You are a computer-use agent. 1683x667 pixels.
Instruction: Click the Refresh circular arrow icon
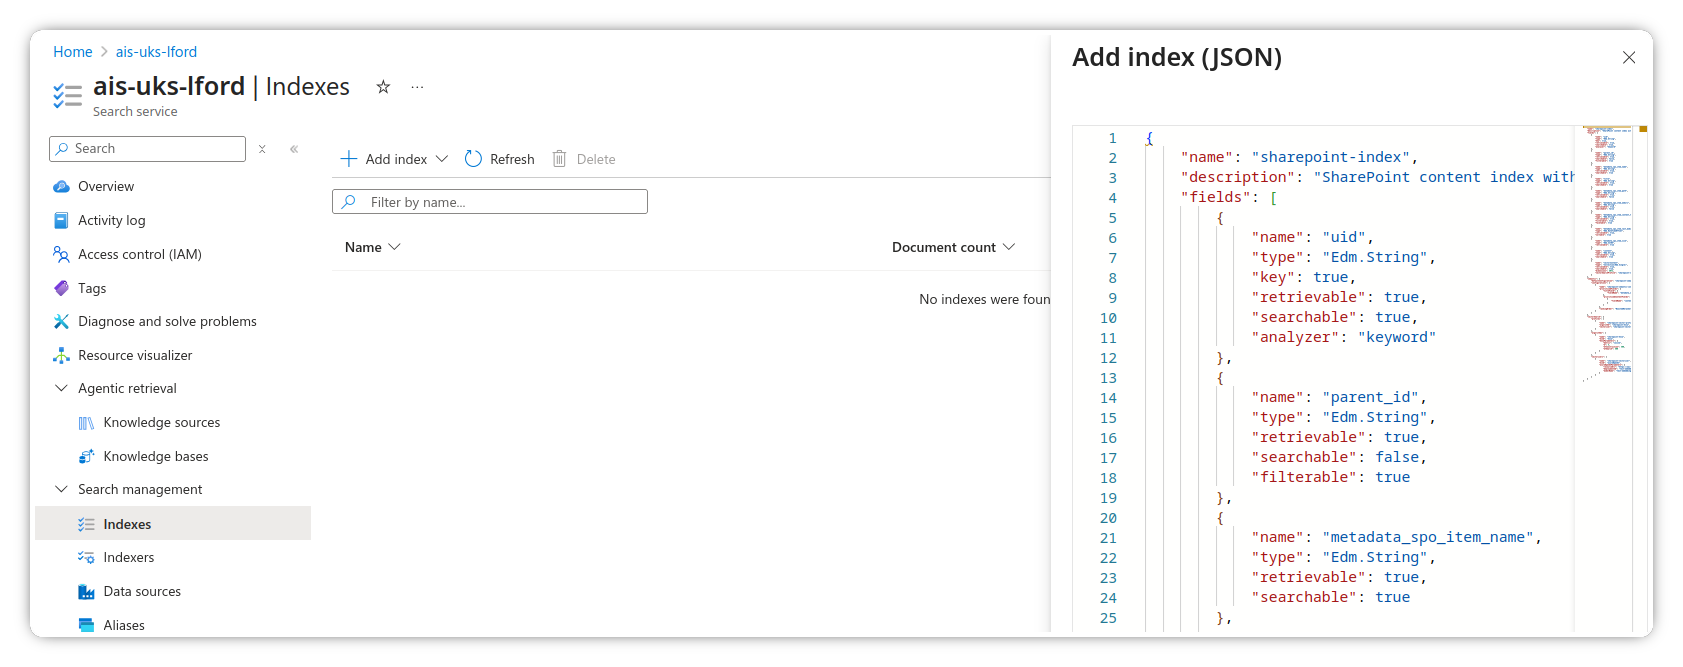[x=473, y=159]
